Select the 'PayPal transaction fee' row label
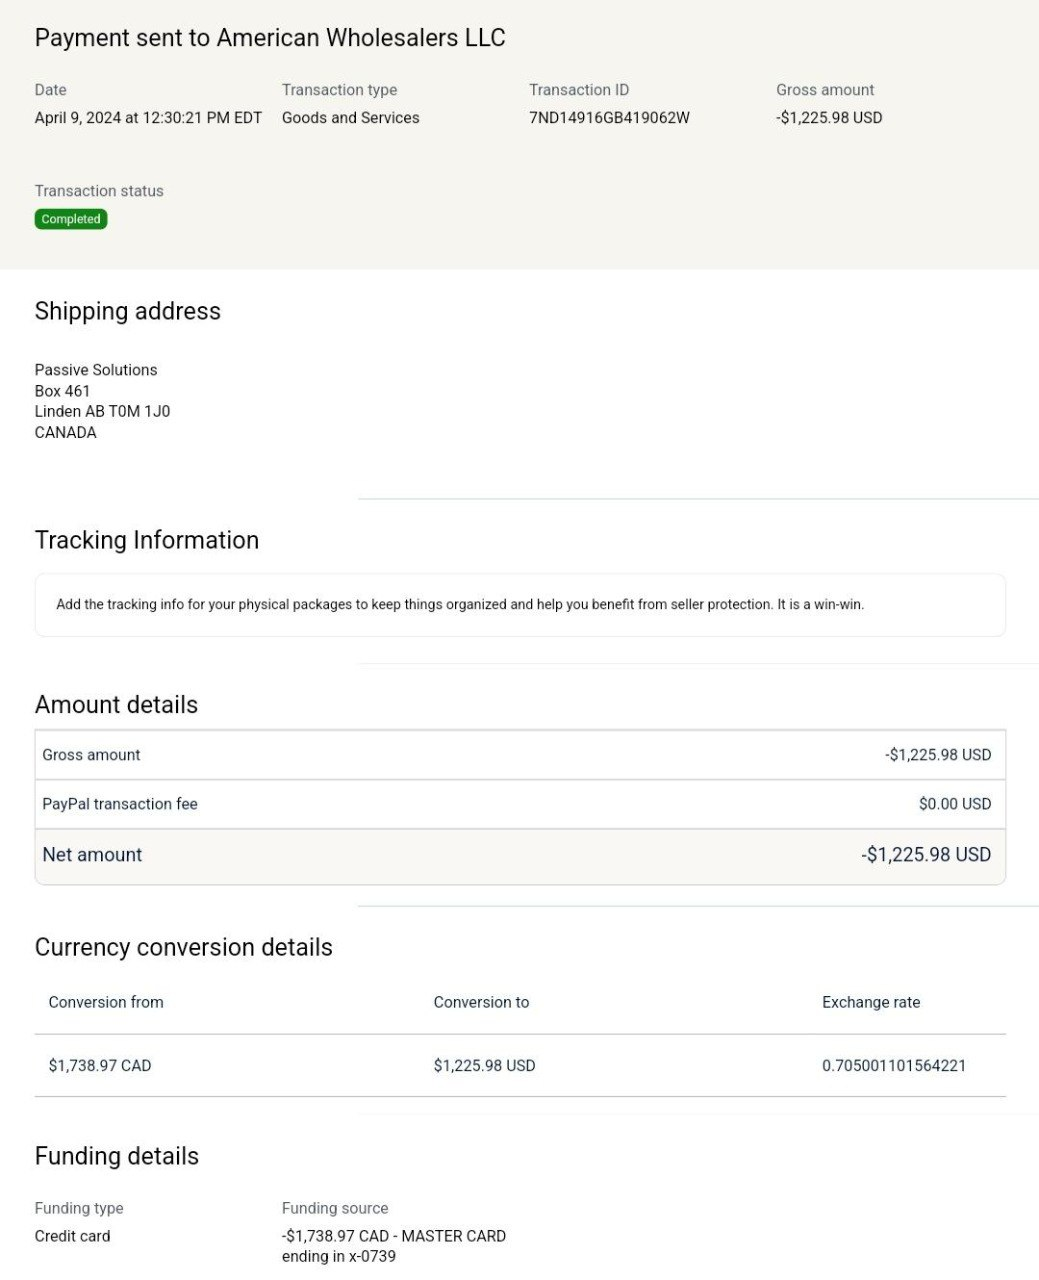The width and height of the screenshot is (1039, 1280). (120, 804)
